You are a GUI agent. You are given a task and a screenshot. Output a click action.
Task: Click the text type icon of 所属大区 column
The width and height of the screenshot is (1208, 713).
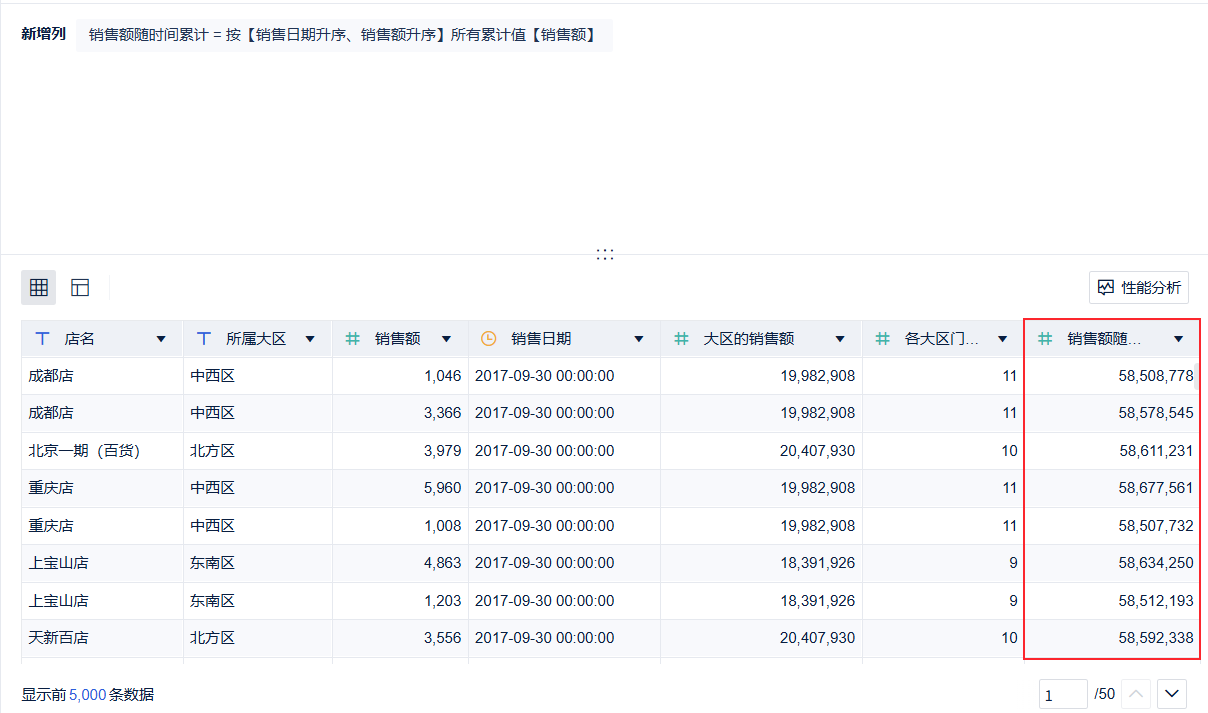point(204,339)
